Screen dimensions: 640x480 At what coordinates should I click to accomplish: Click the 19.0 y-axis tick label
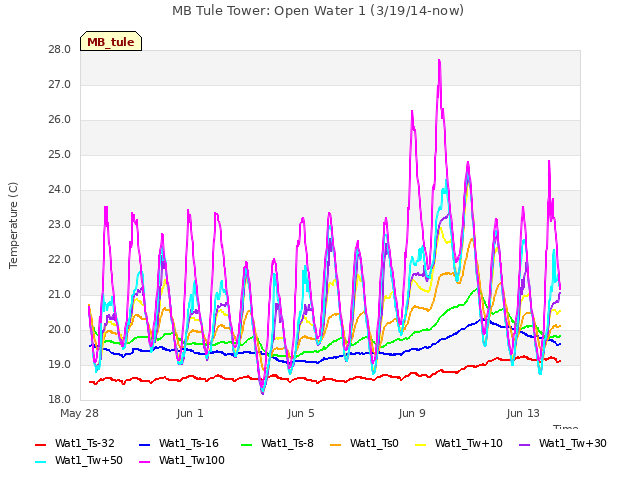coord(60,364)
